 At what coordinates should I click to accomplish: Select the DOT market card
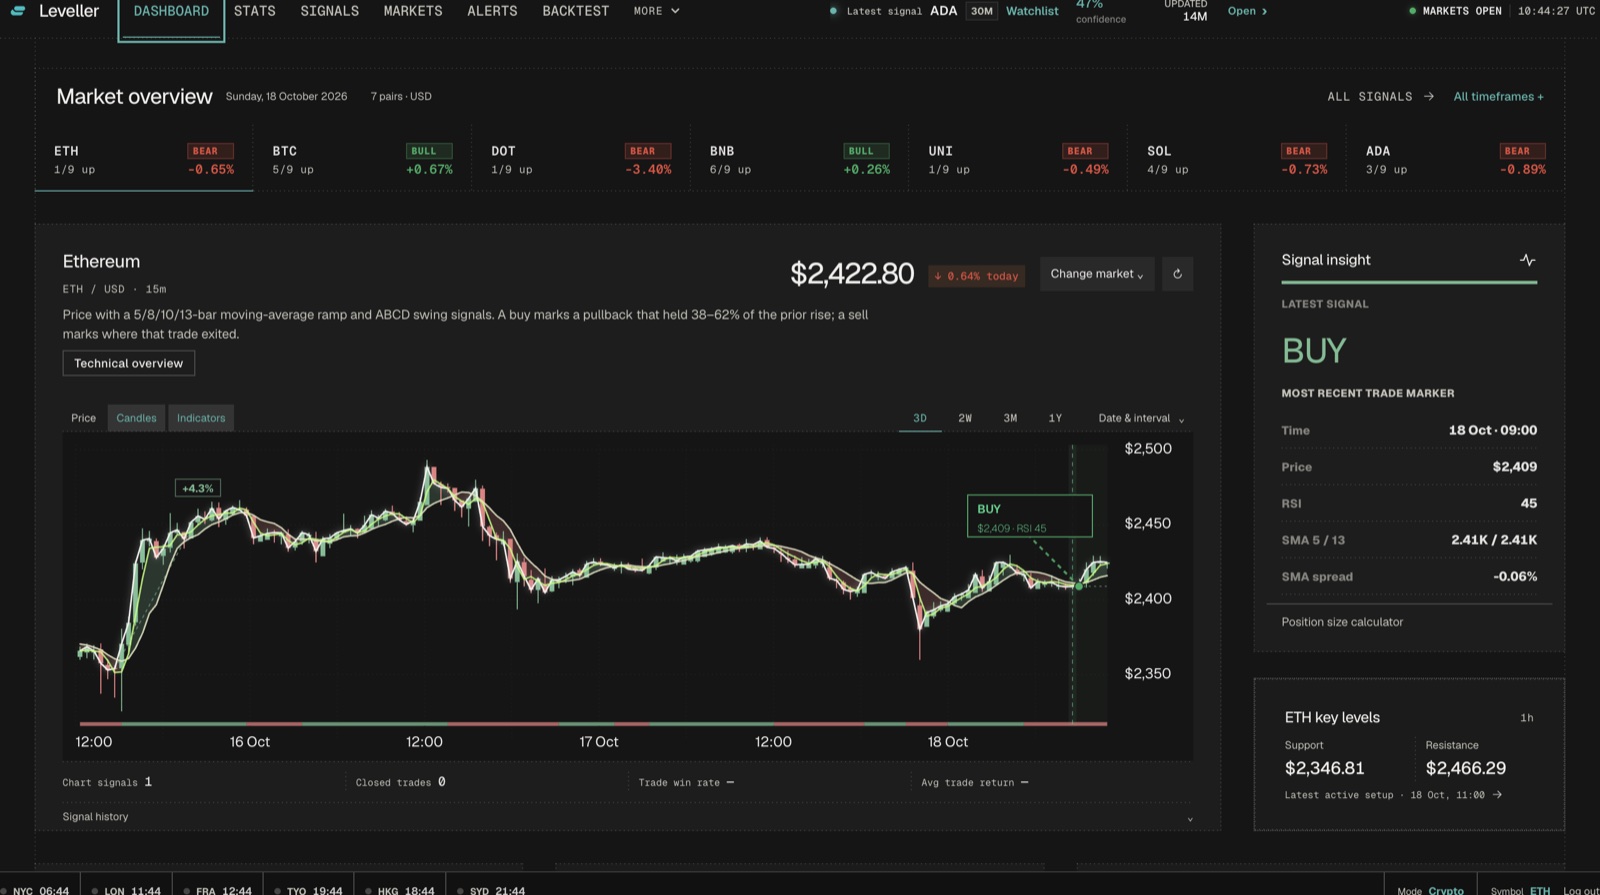click(x=581, y=159)
